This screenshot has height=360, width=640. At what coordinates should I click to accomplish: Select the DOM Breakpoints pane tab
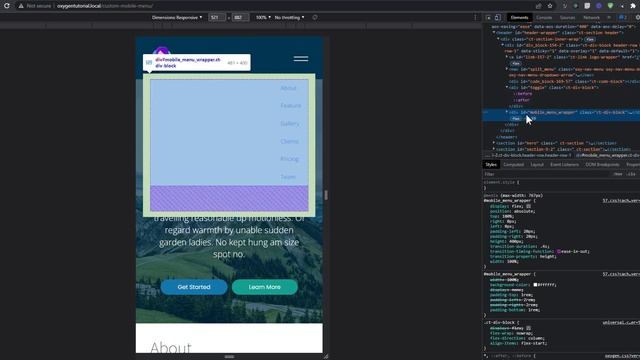coord(602,164)
